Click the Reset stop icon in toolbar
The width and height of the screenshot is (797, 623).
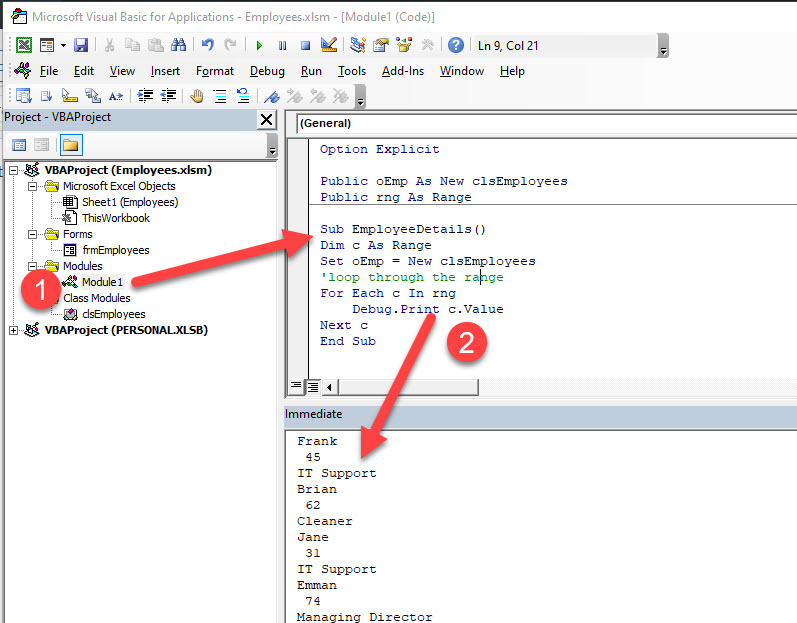305,45
